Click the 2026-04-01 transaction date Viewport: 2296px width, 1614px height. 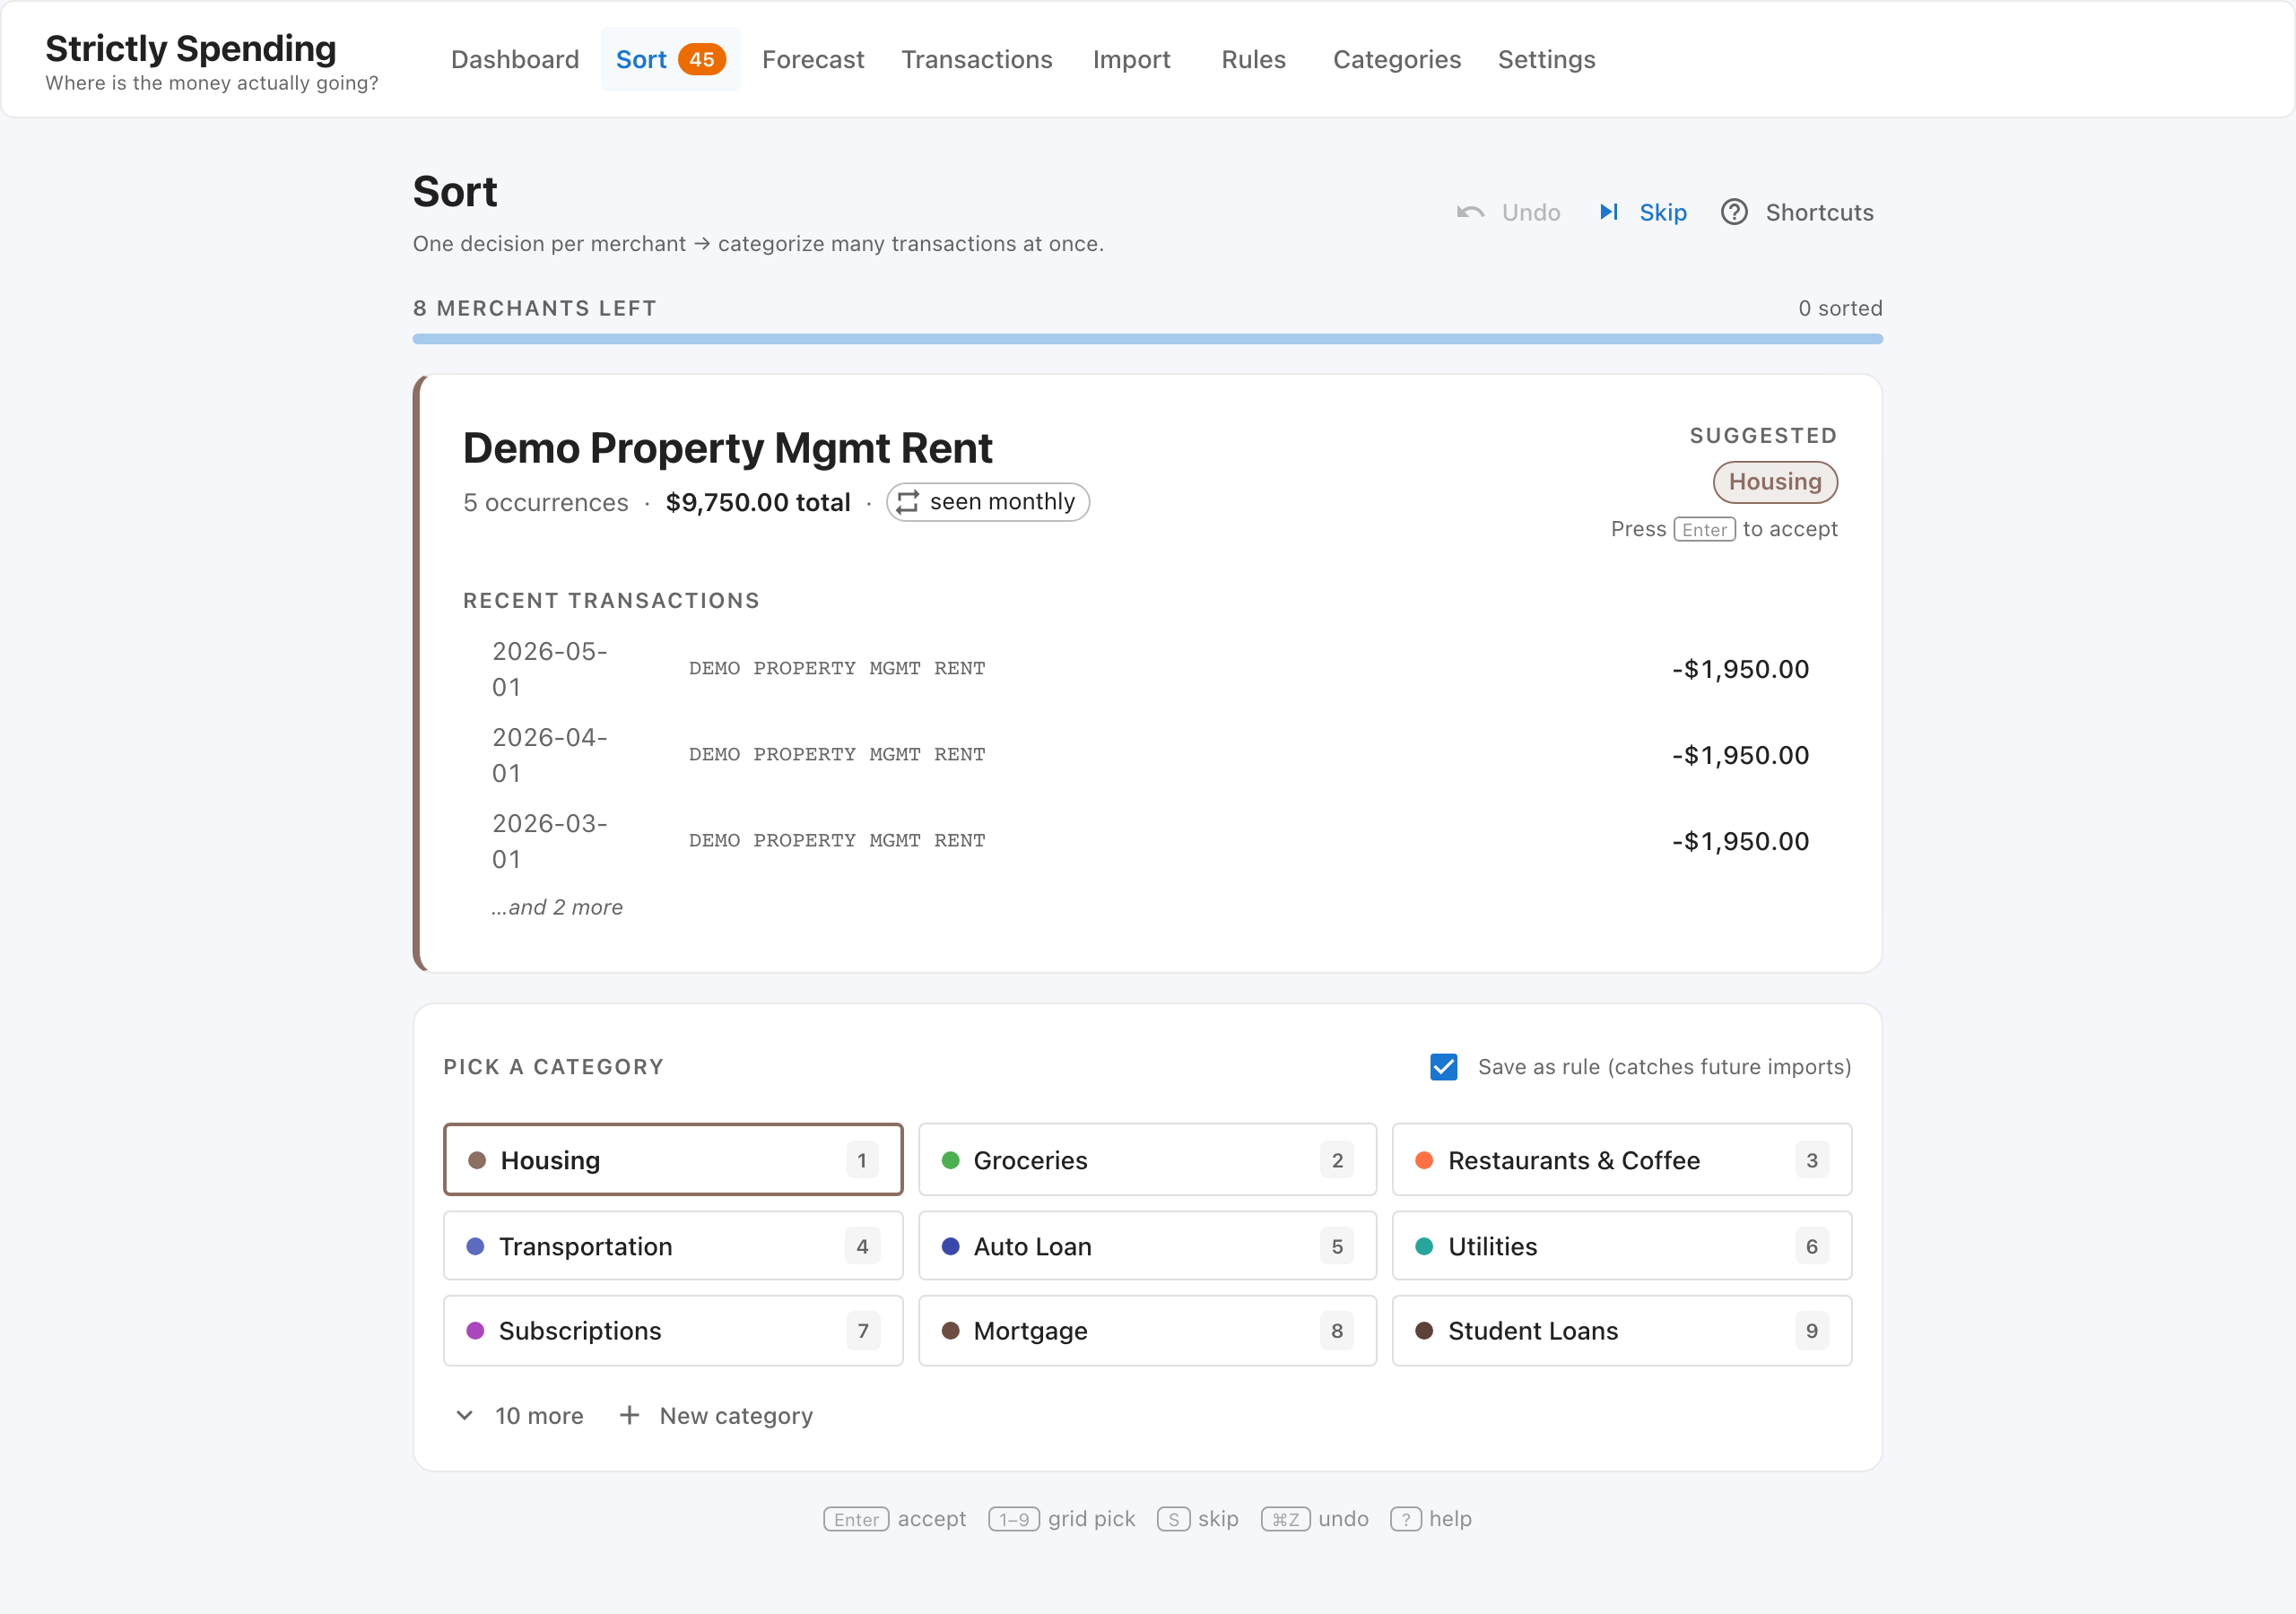(x=549, y=755)
